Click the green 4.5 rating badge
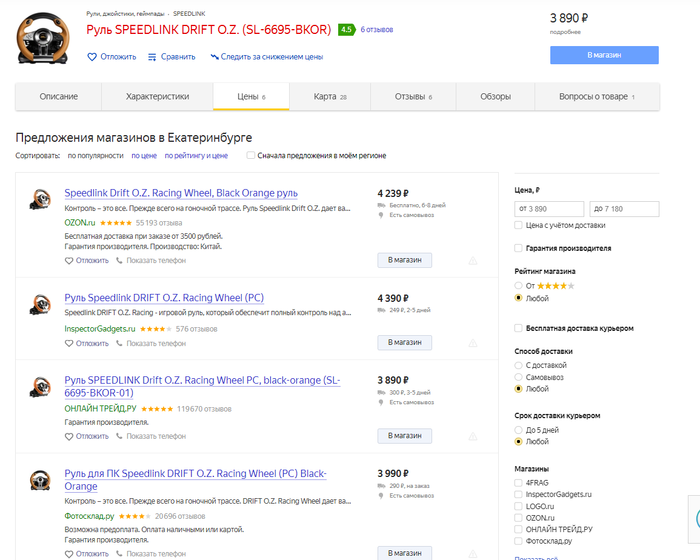The width and height of the screenshot is (700, 560). click(347, 30)
